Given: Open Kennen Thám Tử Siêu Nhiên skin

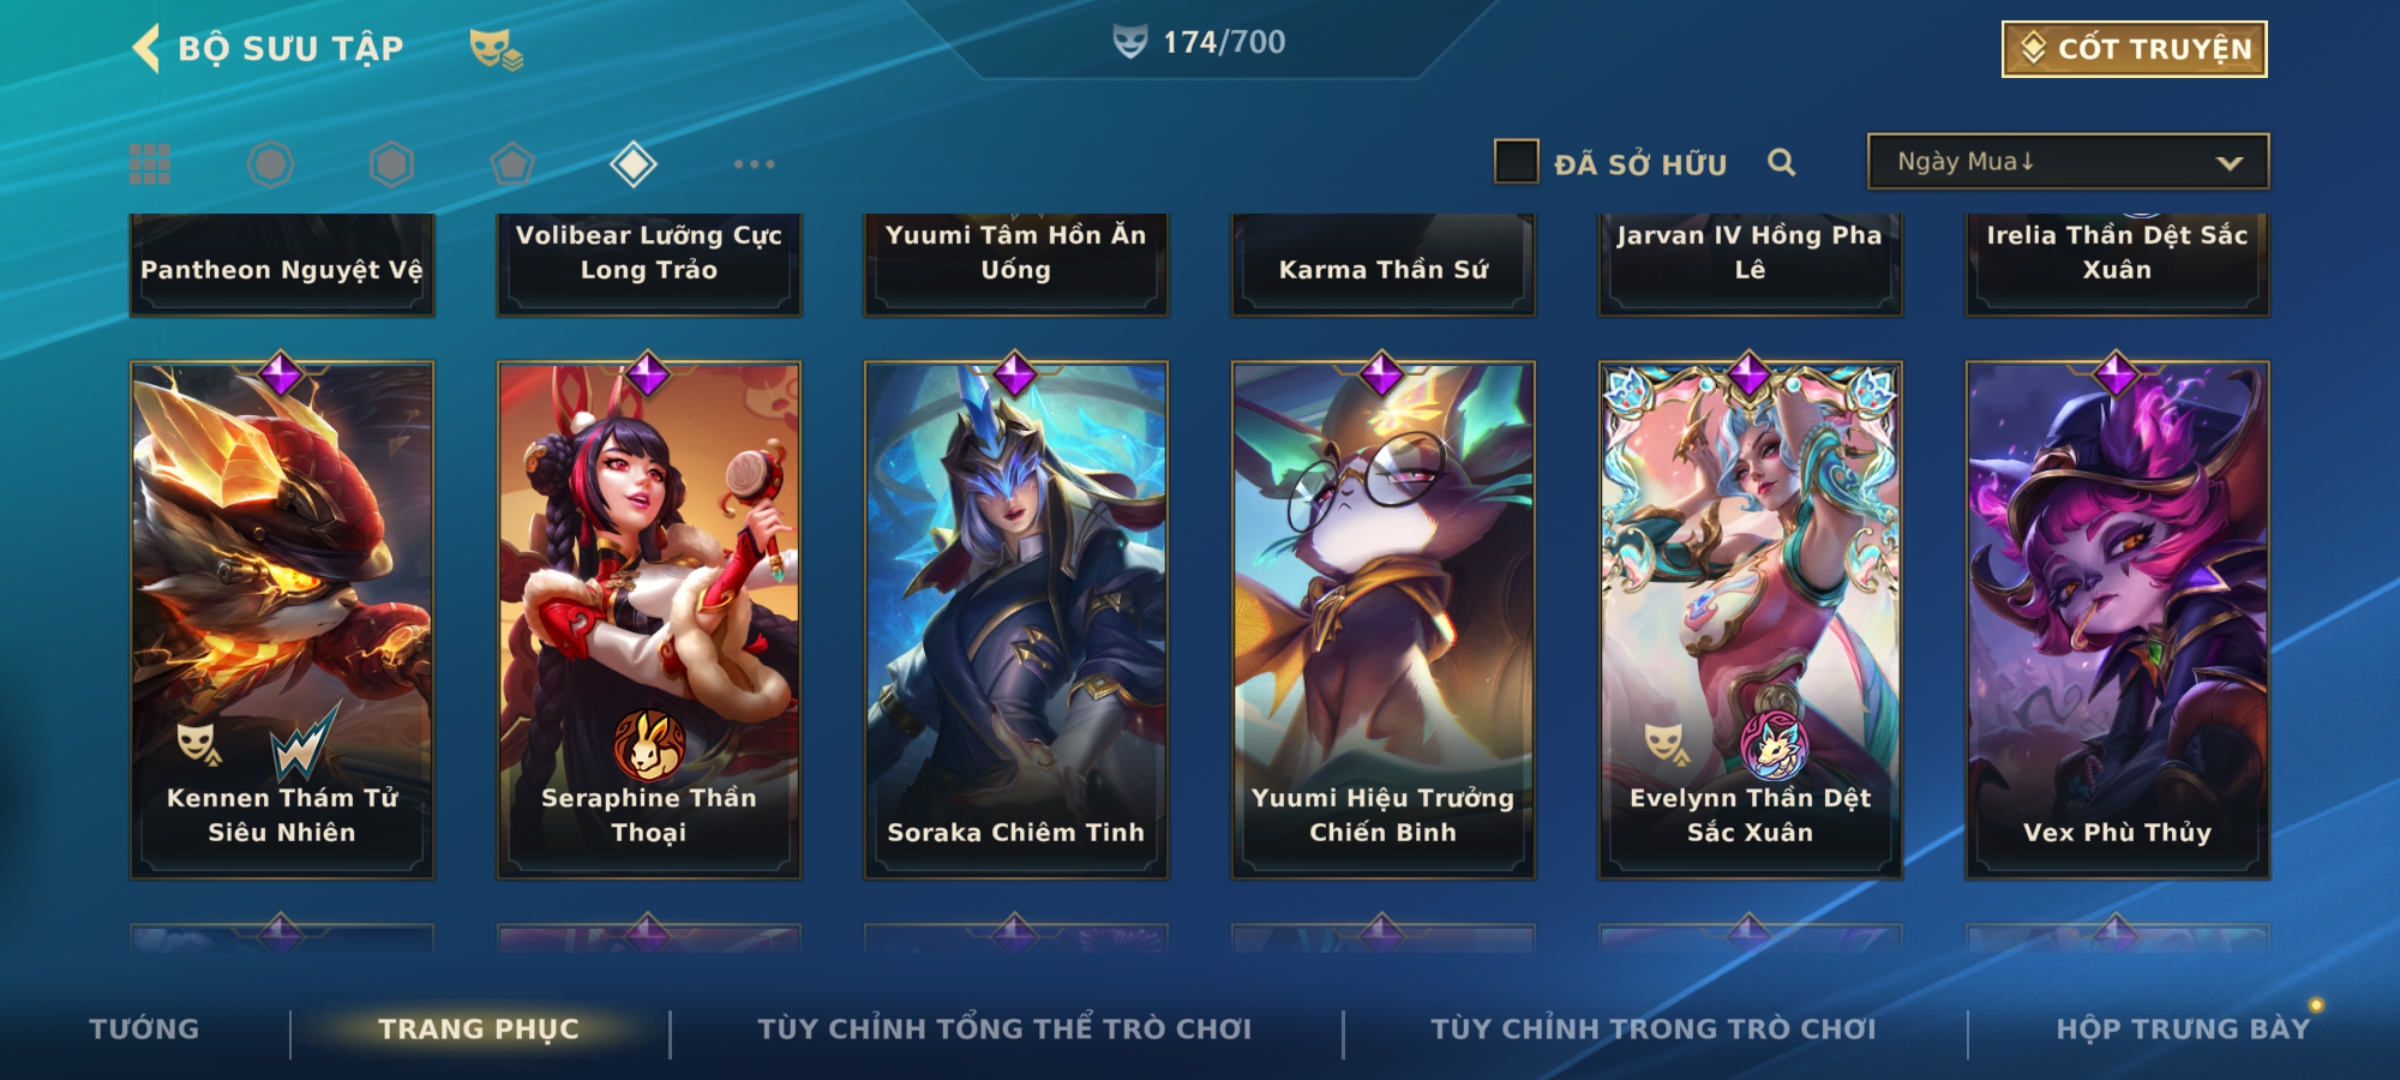Looking at the screenshot, I should (282, 620).
